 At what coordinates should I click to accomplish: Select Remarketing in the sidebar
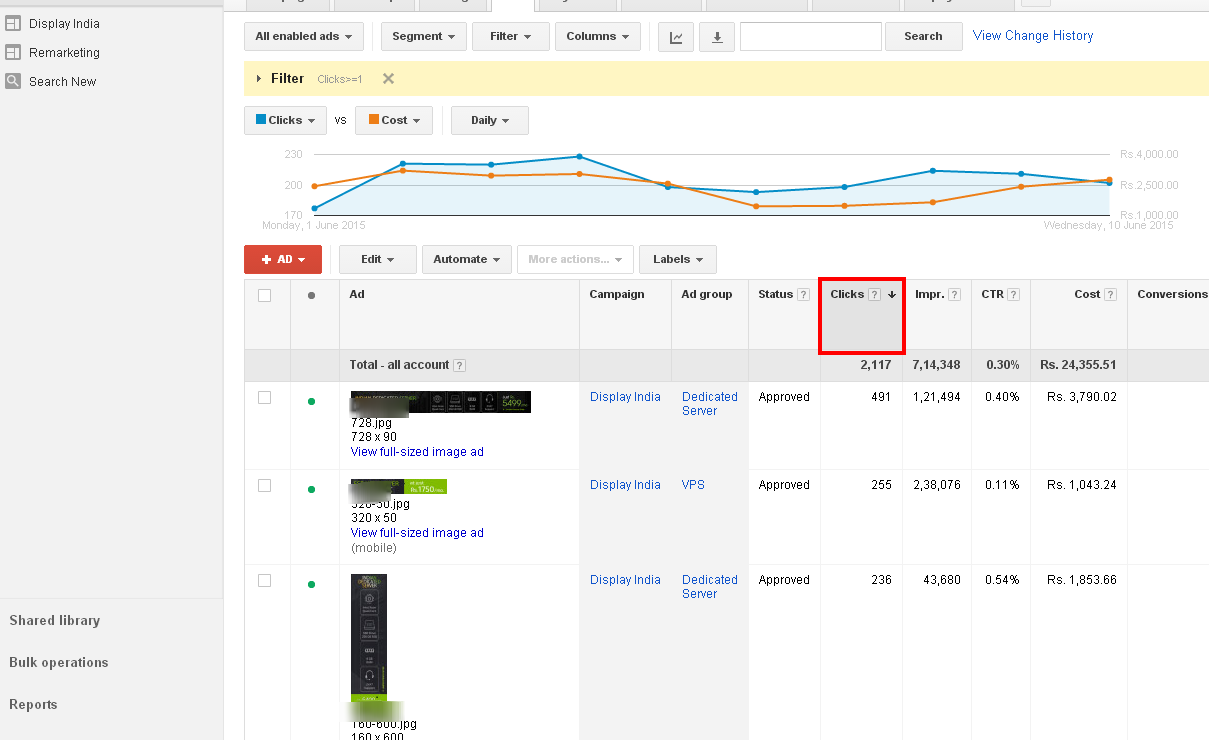[64, 52]
